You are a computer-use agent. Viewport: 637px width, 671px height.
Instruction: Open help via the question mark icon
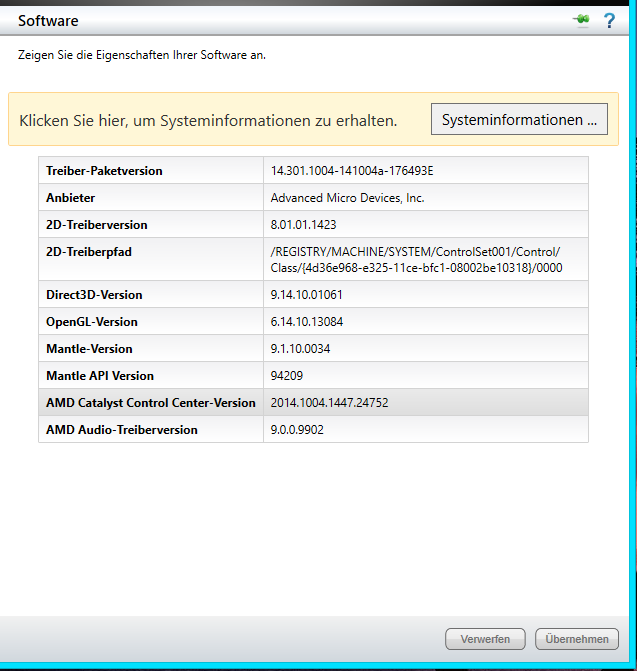(x=609, y=21)
